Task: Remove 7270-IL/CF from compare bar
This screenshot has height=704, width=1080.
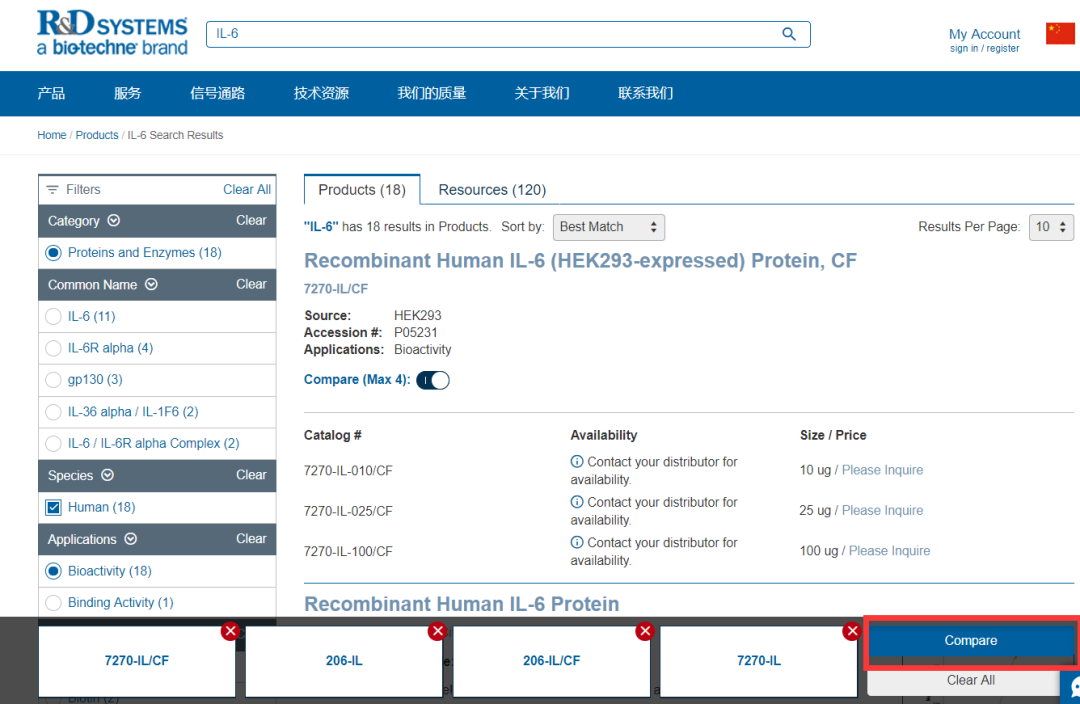Action: click(x=230, y=631)
